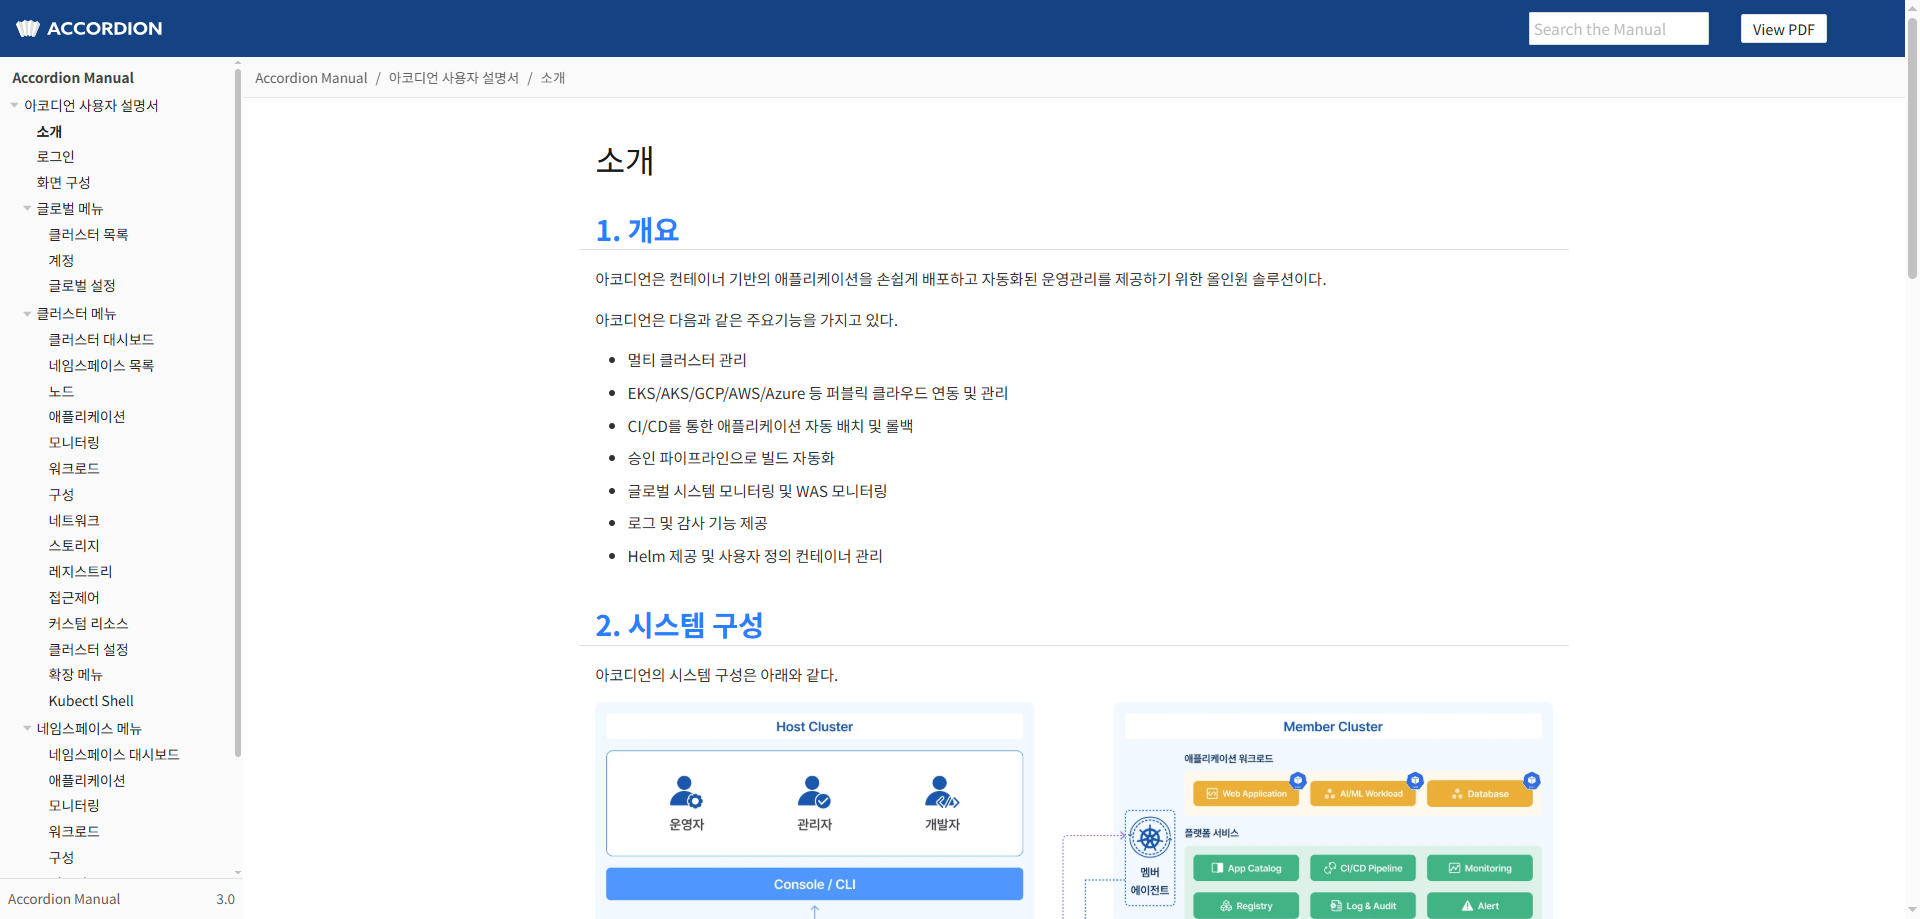Click the App Catalog service tile
The image size is (1920, 919).
point(1246,868)
